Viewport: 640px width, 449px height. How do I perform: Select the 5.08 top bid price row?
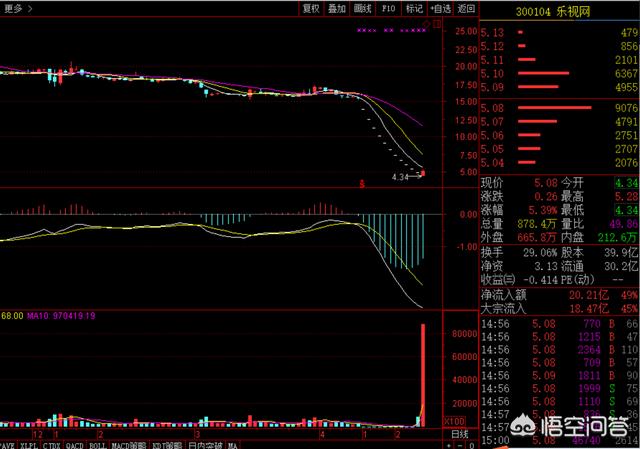pyautogui.click(x=558, y=108)
